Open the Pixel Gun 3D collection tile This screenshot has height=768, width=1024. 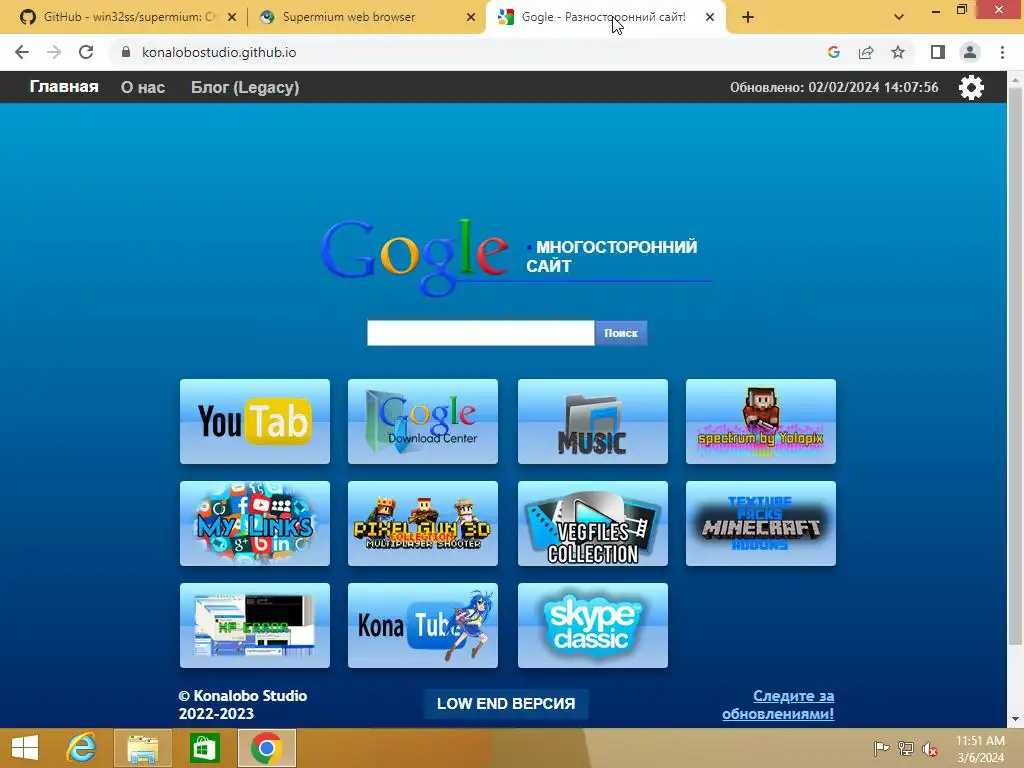pos(423,523)
